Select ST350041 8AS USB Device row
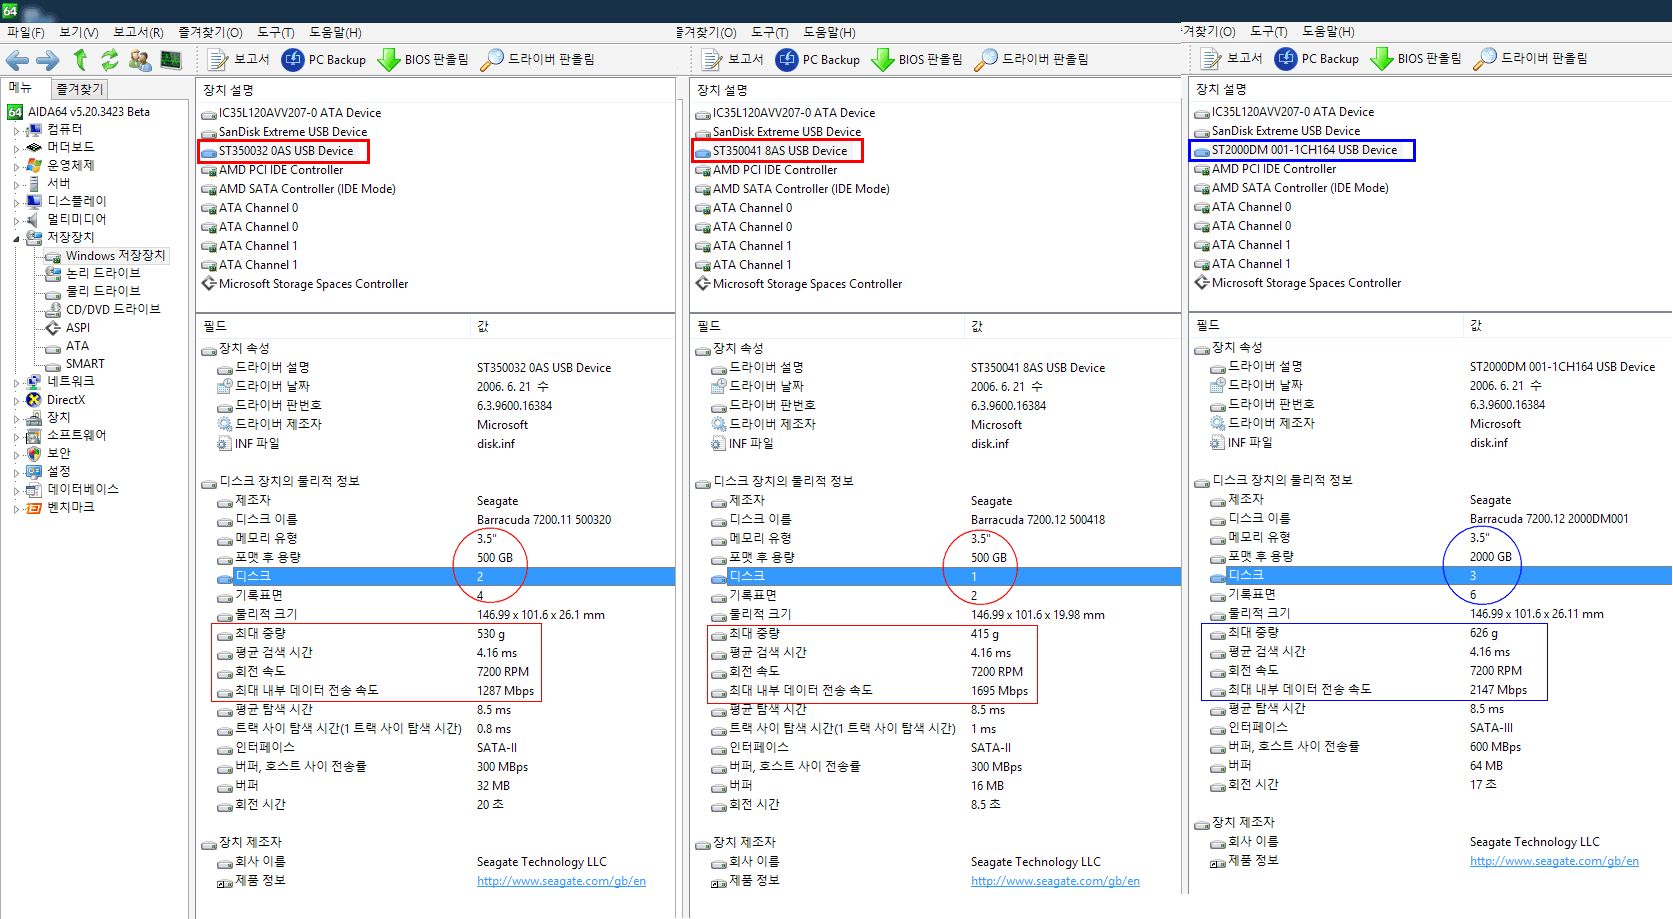 click(x=779, y=151)
